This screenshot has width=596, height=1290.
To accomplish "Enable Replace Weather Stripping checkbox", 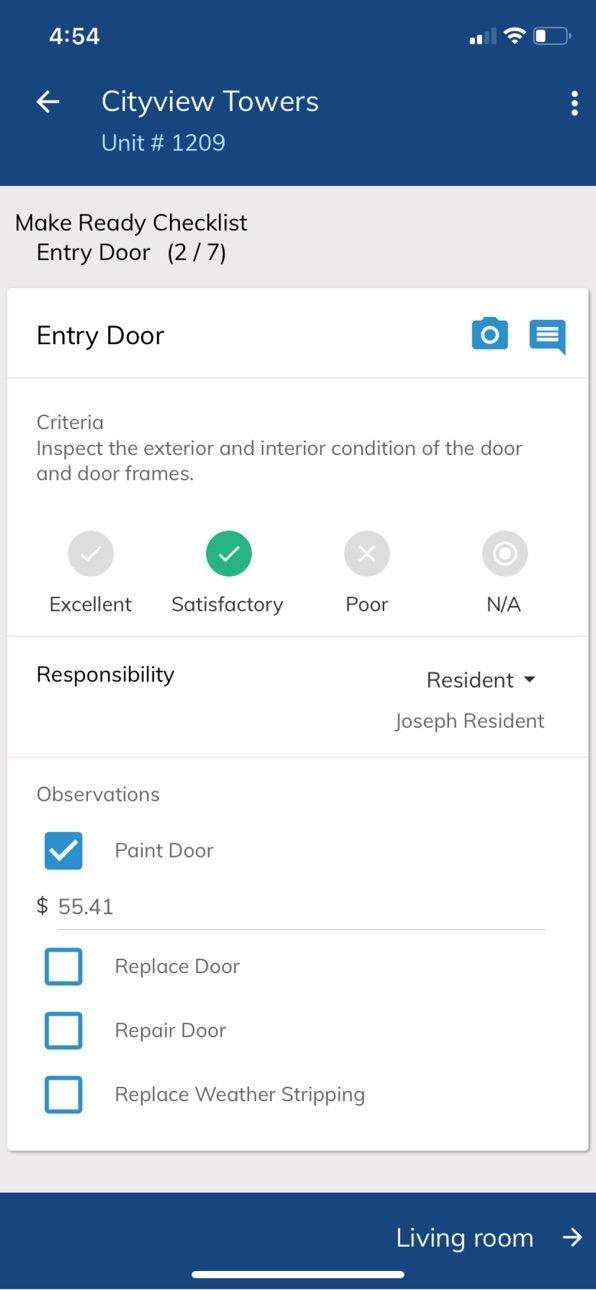I will pos(64,1095).
